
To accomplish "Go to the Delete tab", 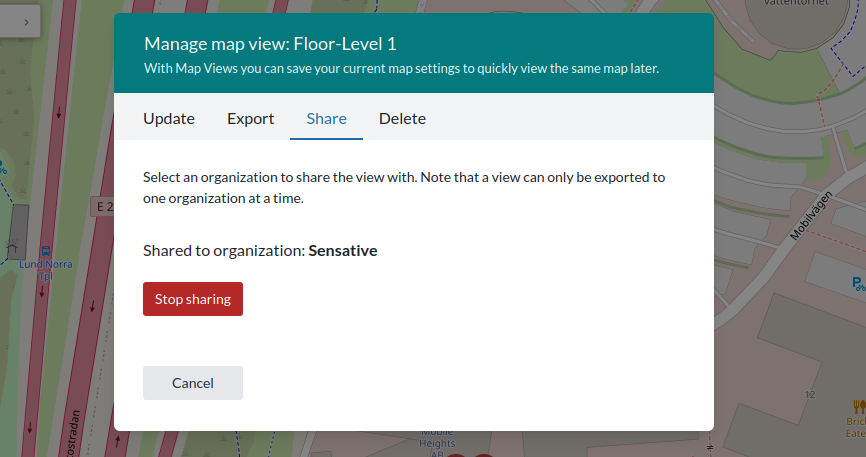I will [x=402, y=118].
